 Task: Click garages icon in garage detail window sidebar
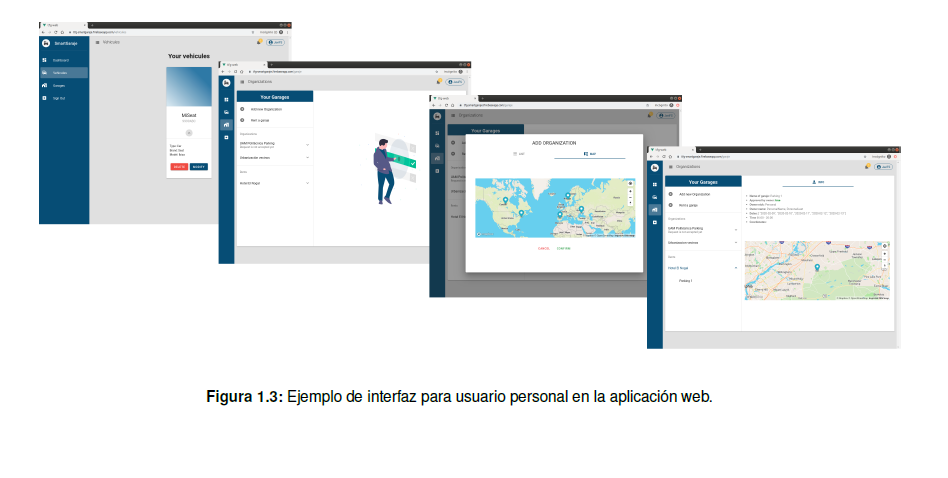pyautogui.click(x=655, y=210)
